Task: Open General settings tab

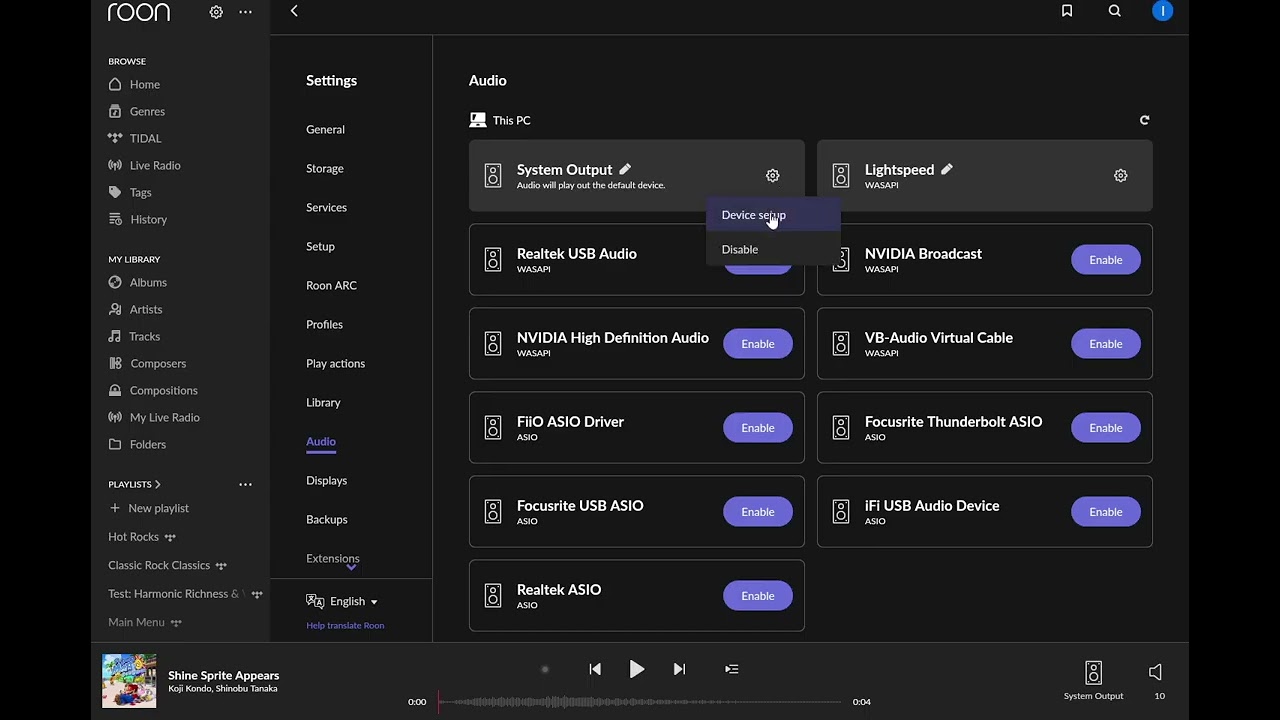Action: pyautogui.click(x=325, y=129)
